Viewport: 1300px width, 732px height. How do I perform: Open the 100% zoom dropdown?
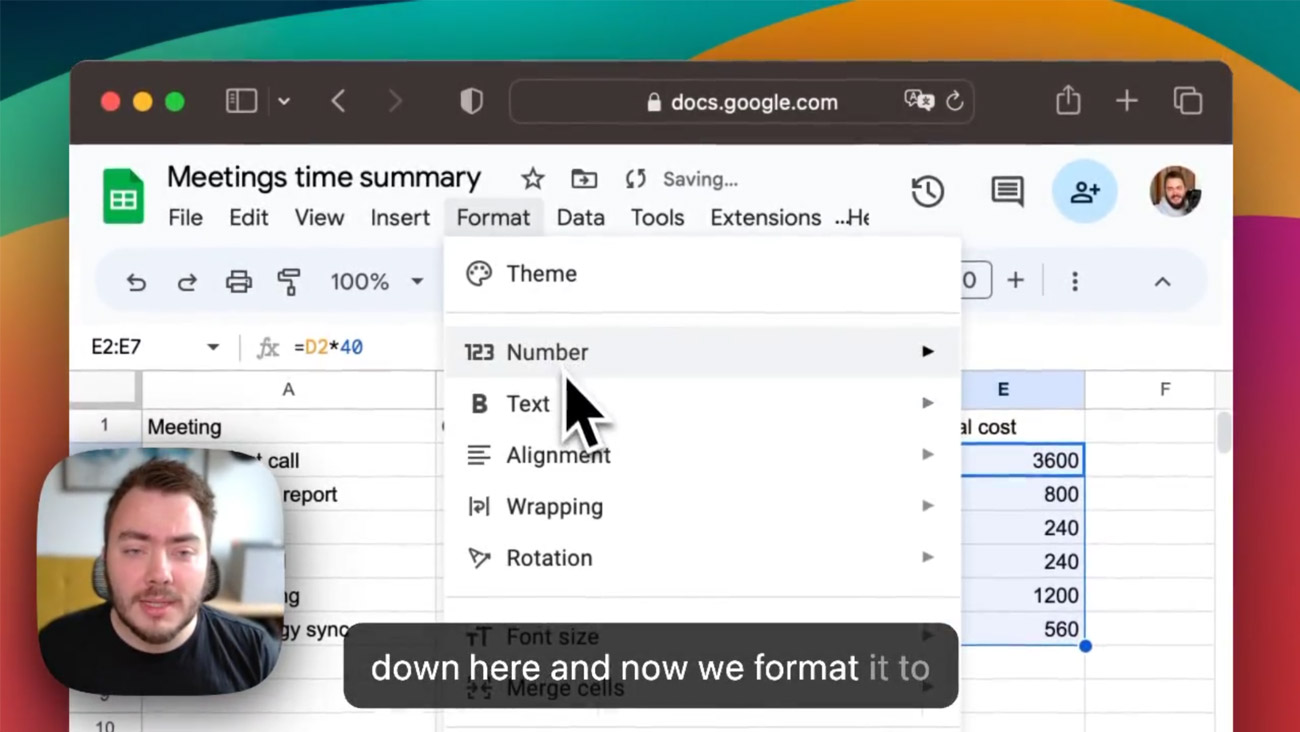coord(377,282)
